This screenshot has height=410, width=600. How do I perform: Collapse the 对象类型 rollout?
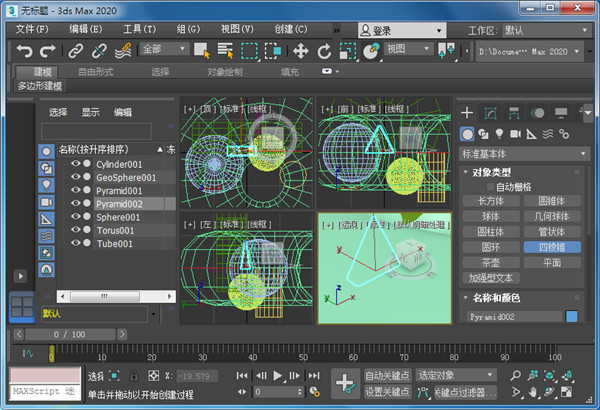(x=489, y=172)
